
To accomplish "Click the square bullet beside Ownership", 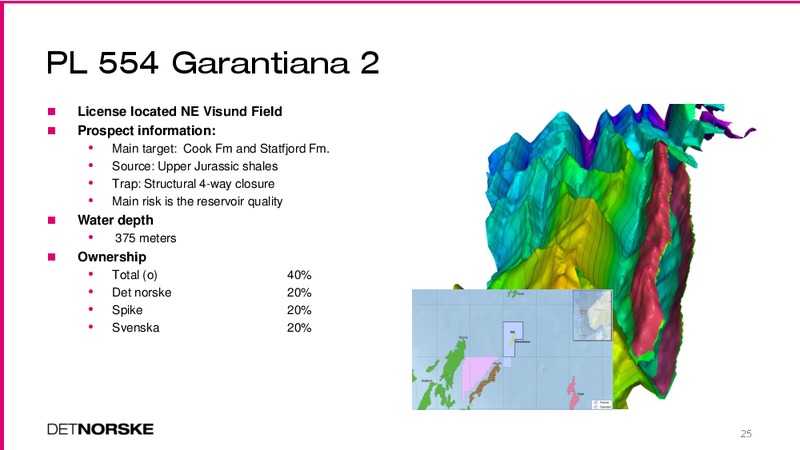I will point(52,257).
